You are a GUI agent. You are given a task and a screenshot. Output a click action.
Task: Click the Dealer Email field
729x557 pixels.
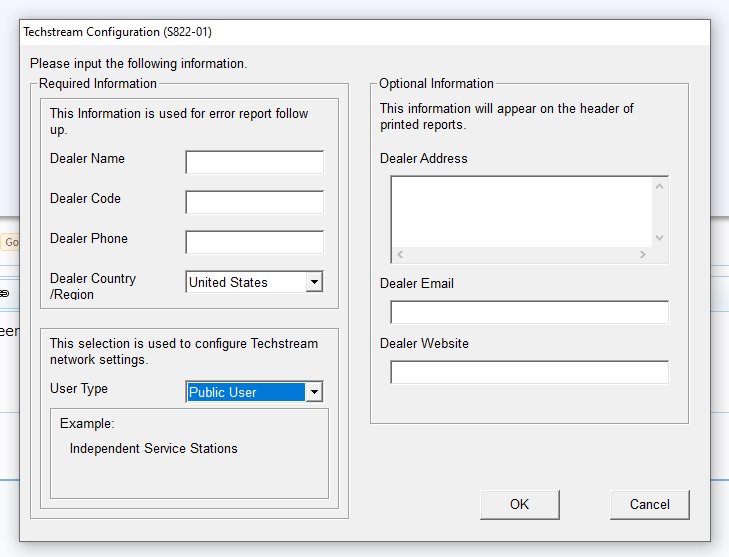(x=530, y=312)
